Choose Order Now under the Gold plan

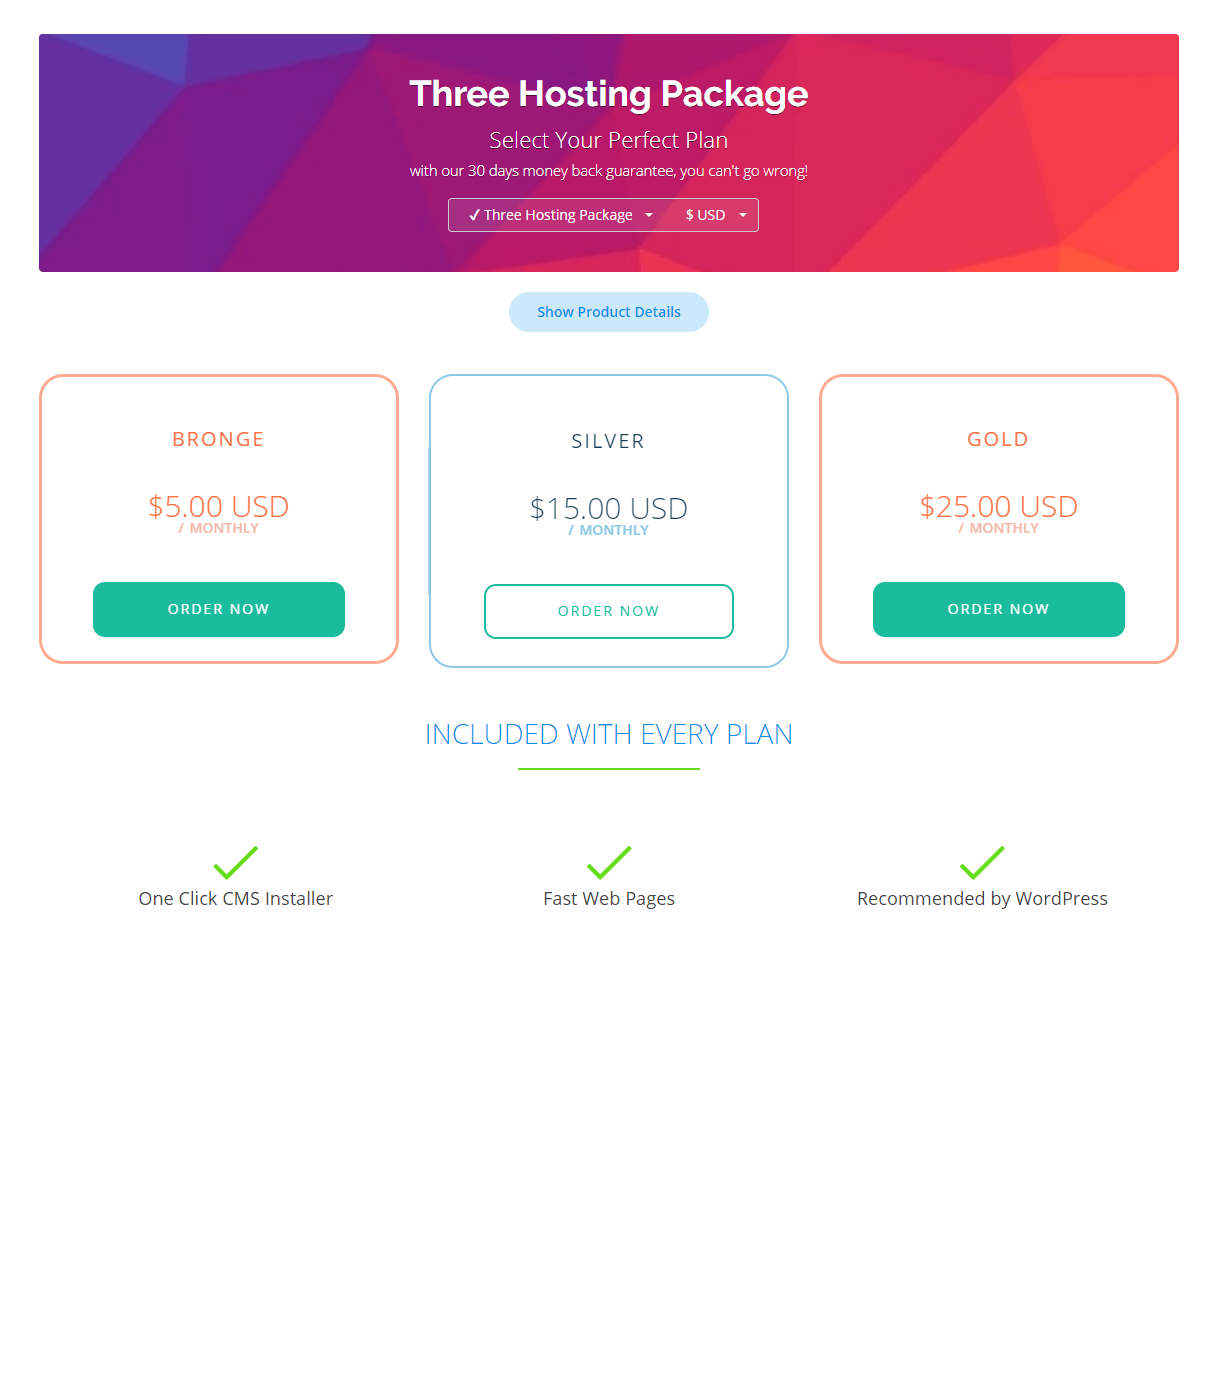pos(999,609)
